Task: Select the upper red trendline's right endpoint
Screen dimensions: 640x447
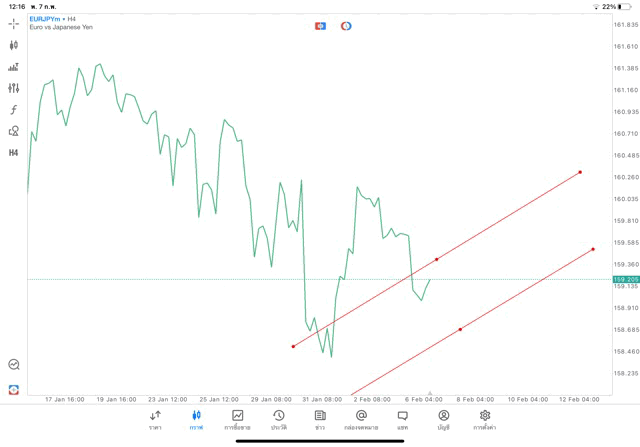Action: pyautogui.click(x=580, y=172)
